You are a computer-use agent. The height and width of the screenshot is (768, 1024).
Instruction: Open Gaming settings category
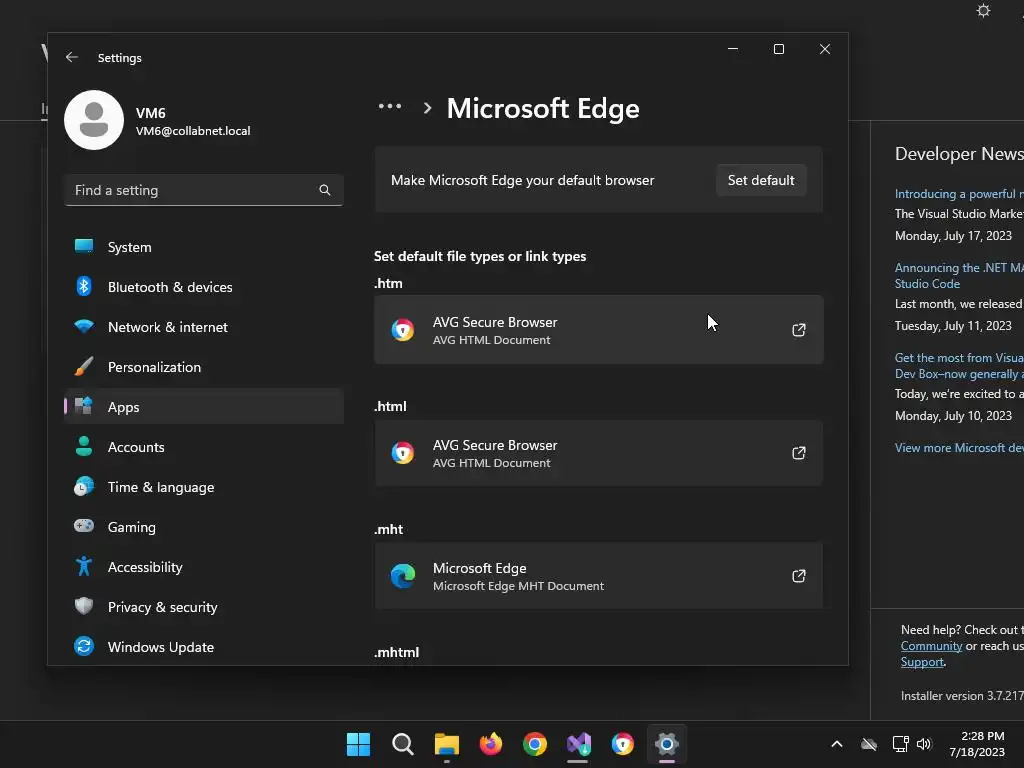coord(204,527)
